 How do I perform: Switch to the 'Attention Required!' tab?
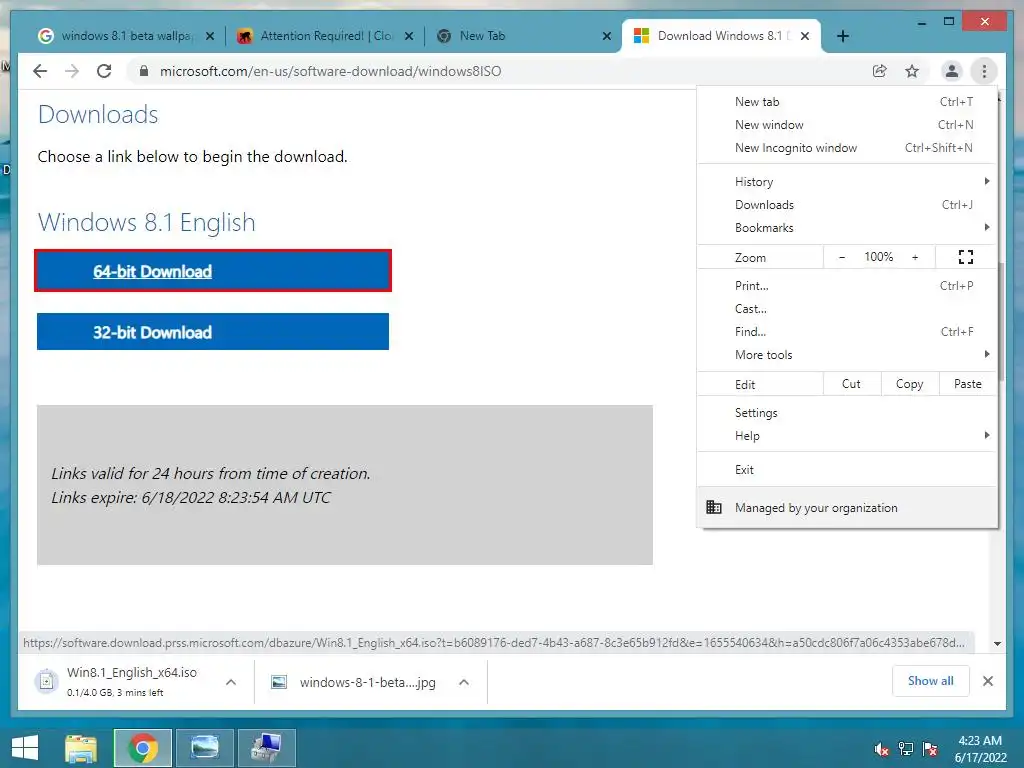[x=325, y=36]
